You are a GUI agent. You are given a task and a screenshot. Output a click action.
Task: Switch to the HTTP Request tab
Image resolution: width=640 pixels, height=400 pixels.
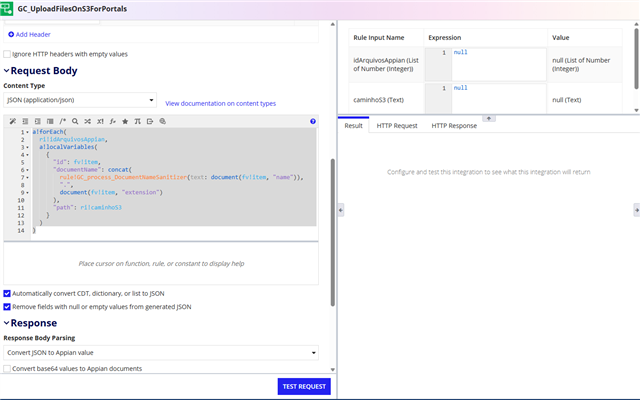[397, 126]
